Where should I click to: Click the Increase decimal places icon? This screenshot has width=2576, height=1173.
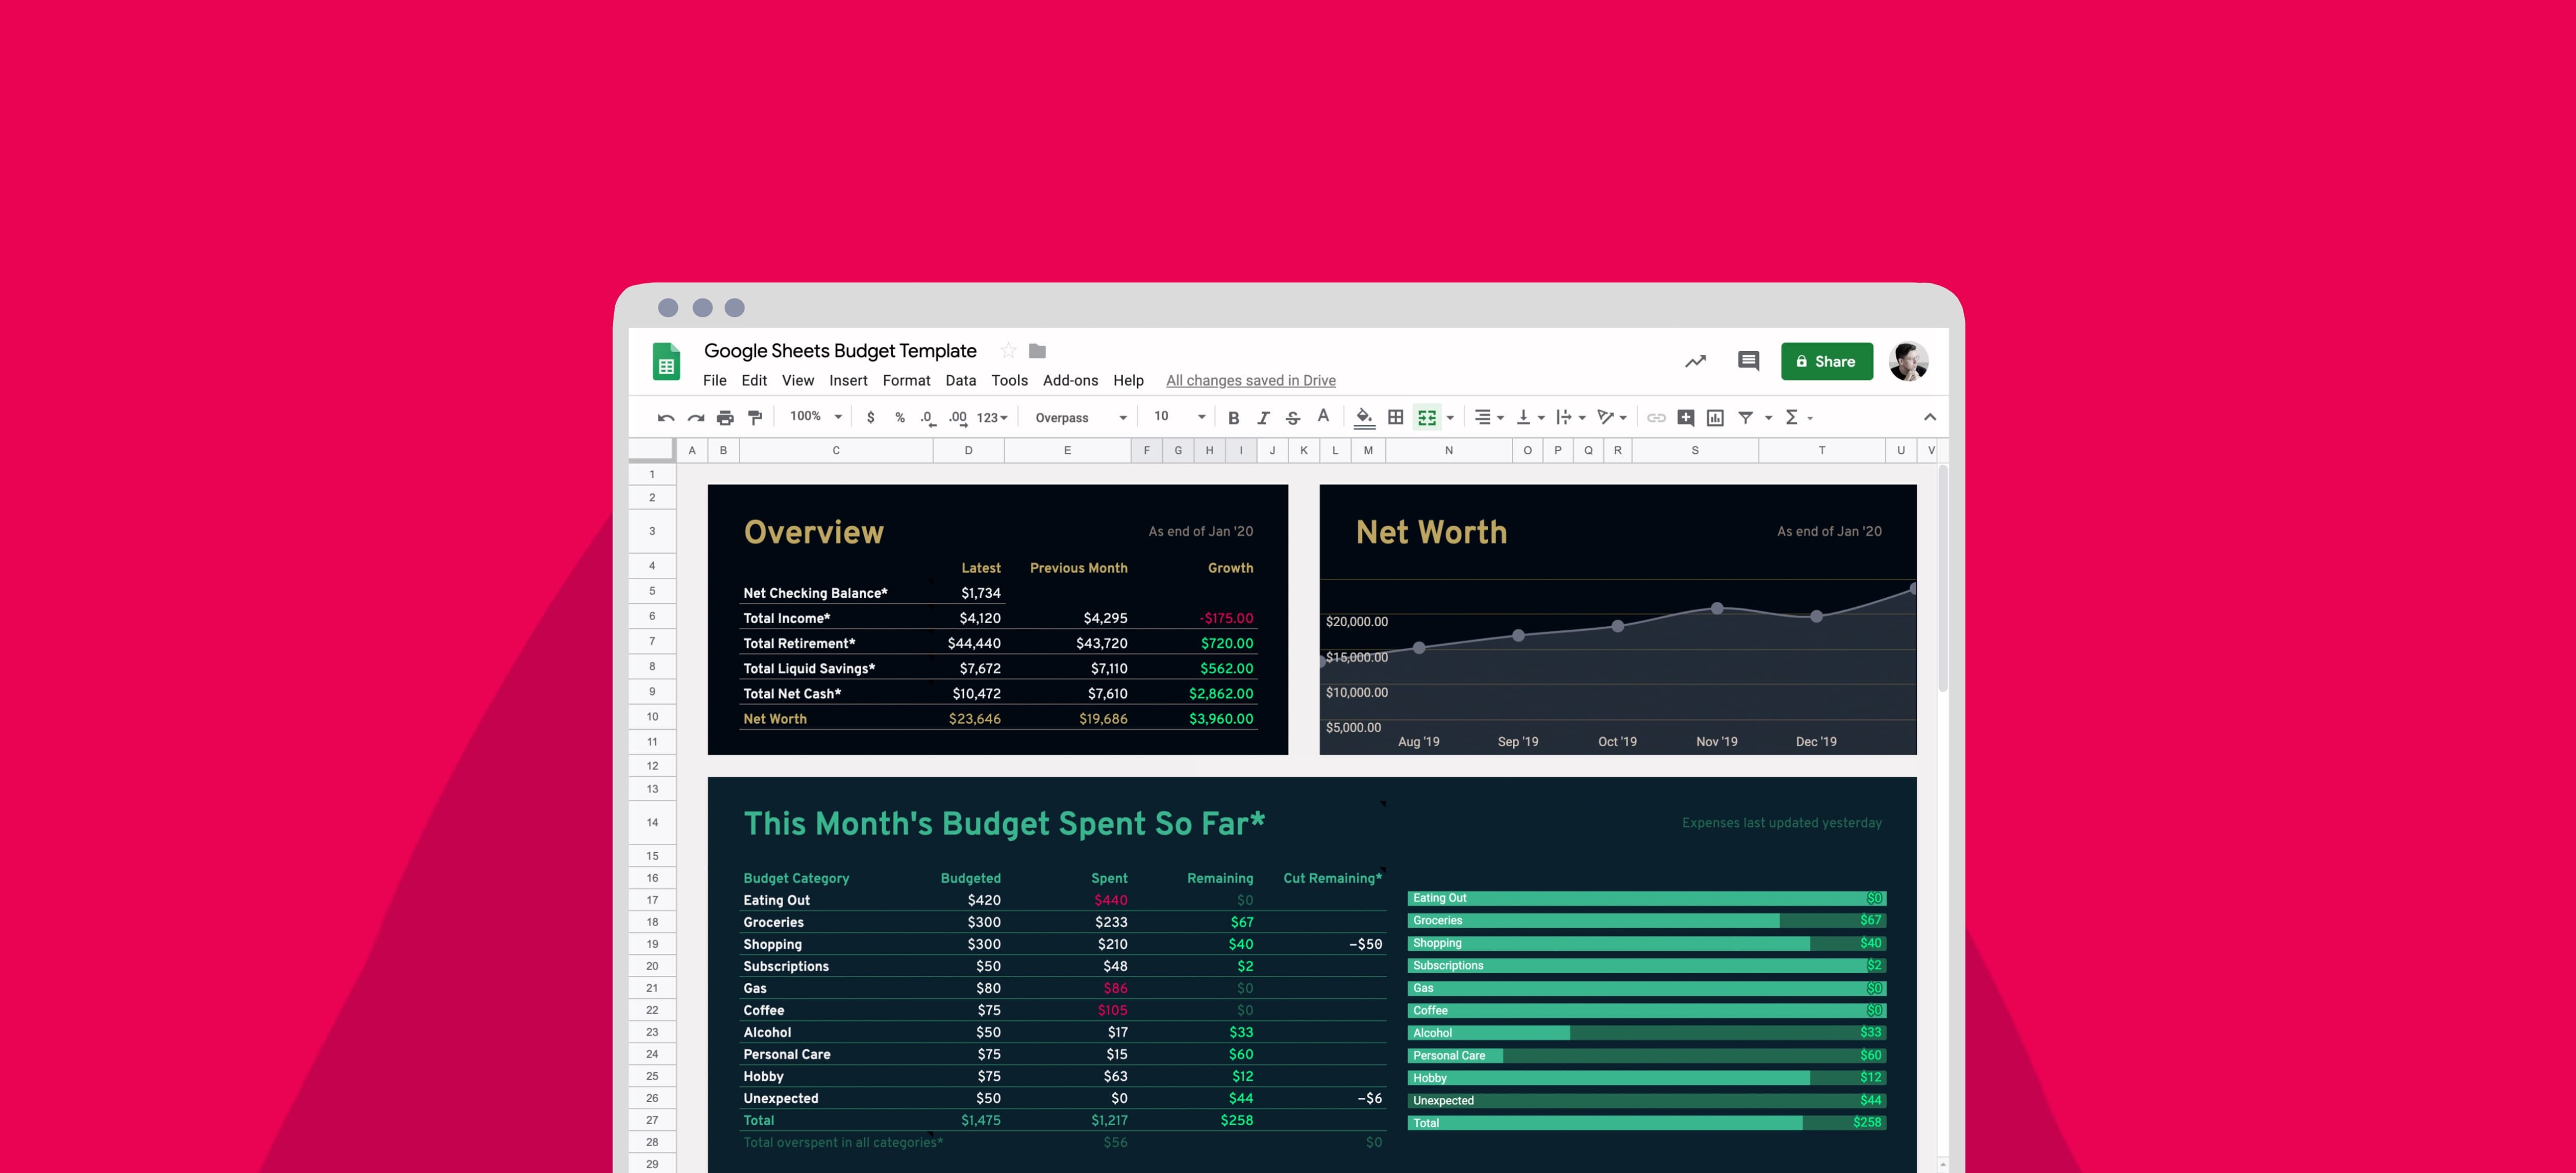[x=958, y=418]
